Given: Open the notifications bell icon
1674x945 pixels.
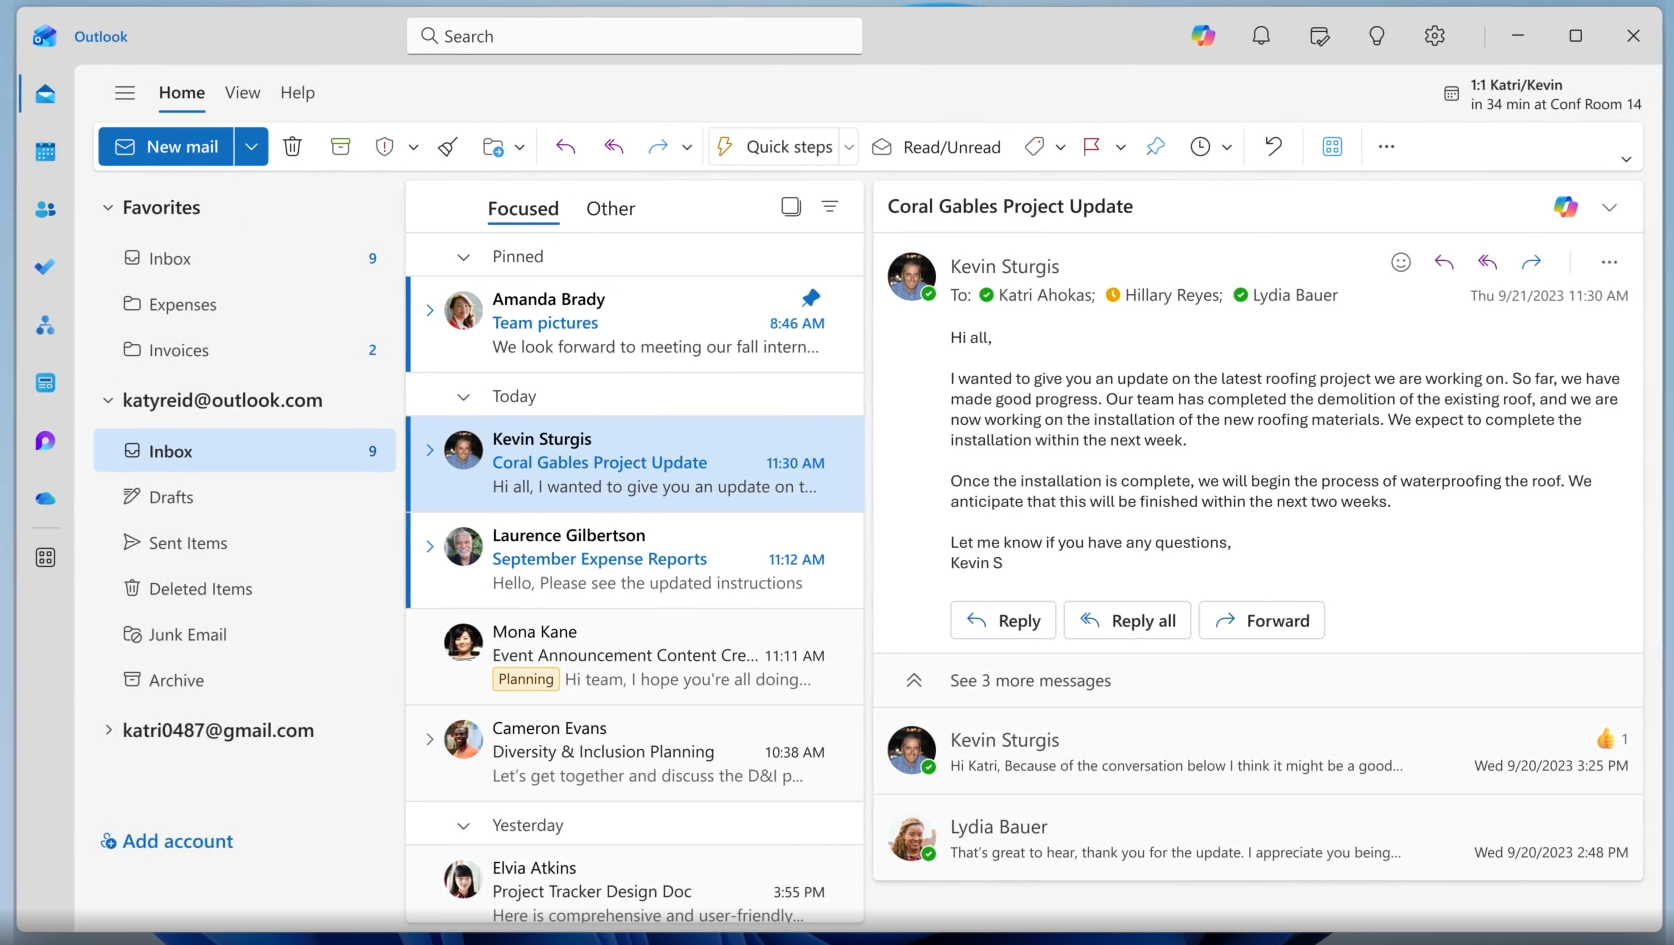Looking at the screenshot, I should click(x=1261, y=36).
